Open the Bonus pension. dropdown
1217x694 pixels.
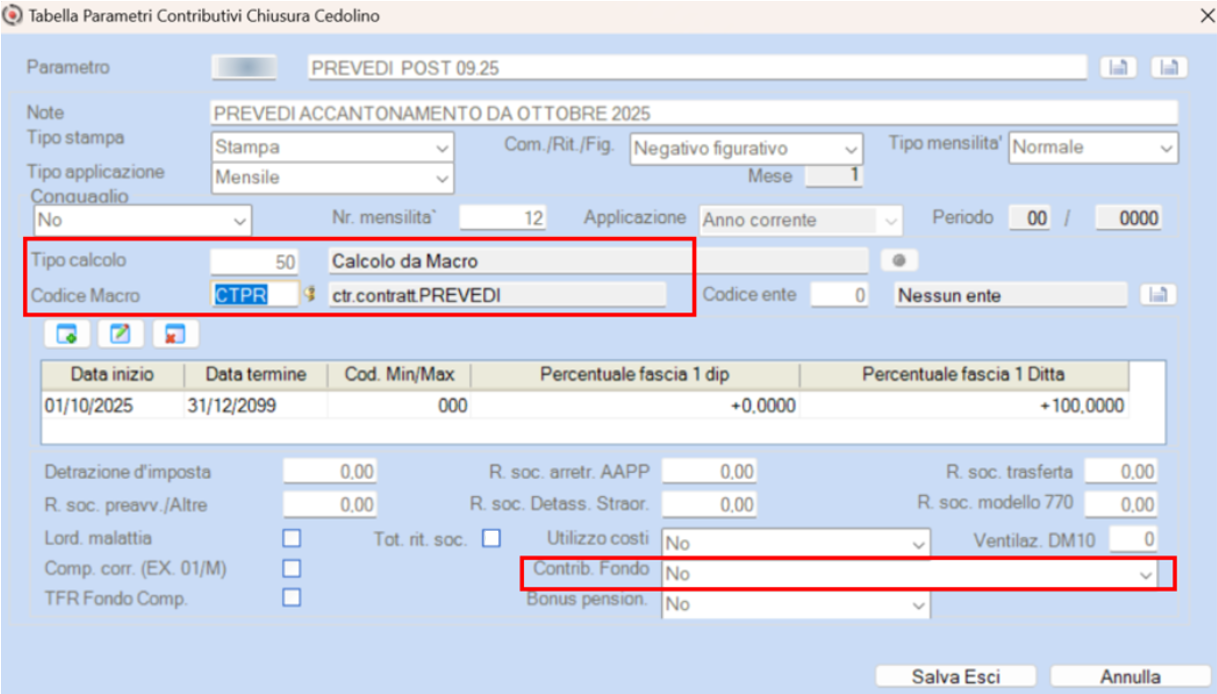[x=796, y=605]
